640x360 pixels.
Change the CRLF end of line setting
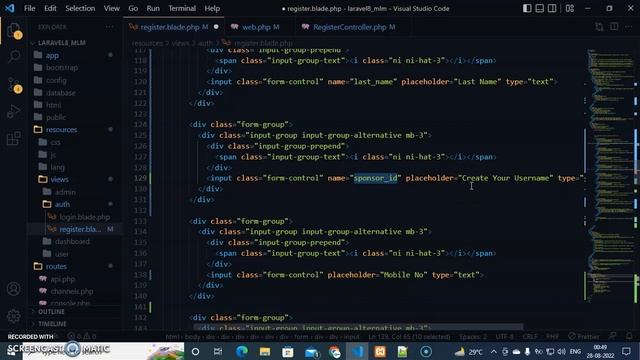coord(530,336)
